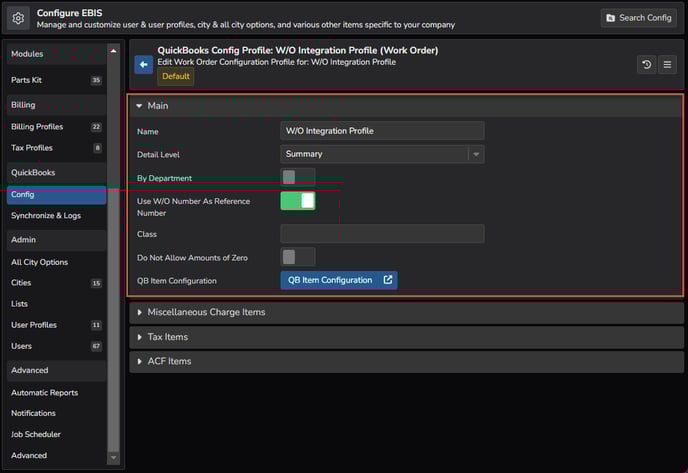The height and width of the screenshot is (473, 688).
Task: Open Synchronize & Logs
Action: pos(56,216)
